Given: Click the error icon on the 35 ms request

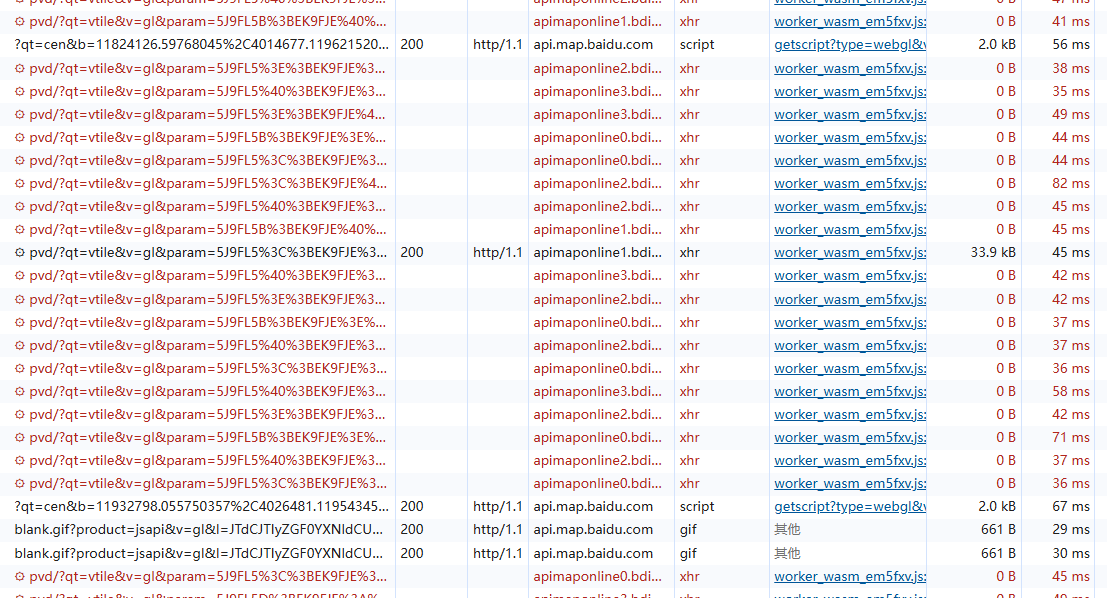Looking at the screenshot, I should 20,92.
